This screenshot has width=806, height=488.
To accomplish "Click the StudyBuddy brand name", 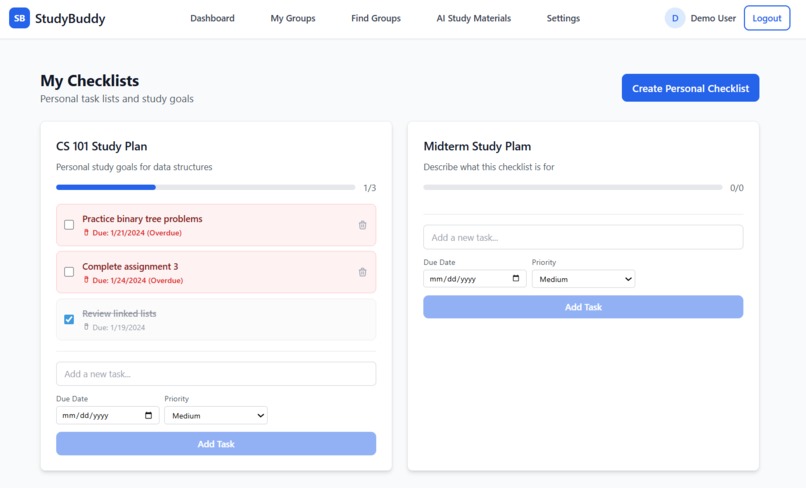I will pyautogui.click(x=70, y=19).
